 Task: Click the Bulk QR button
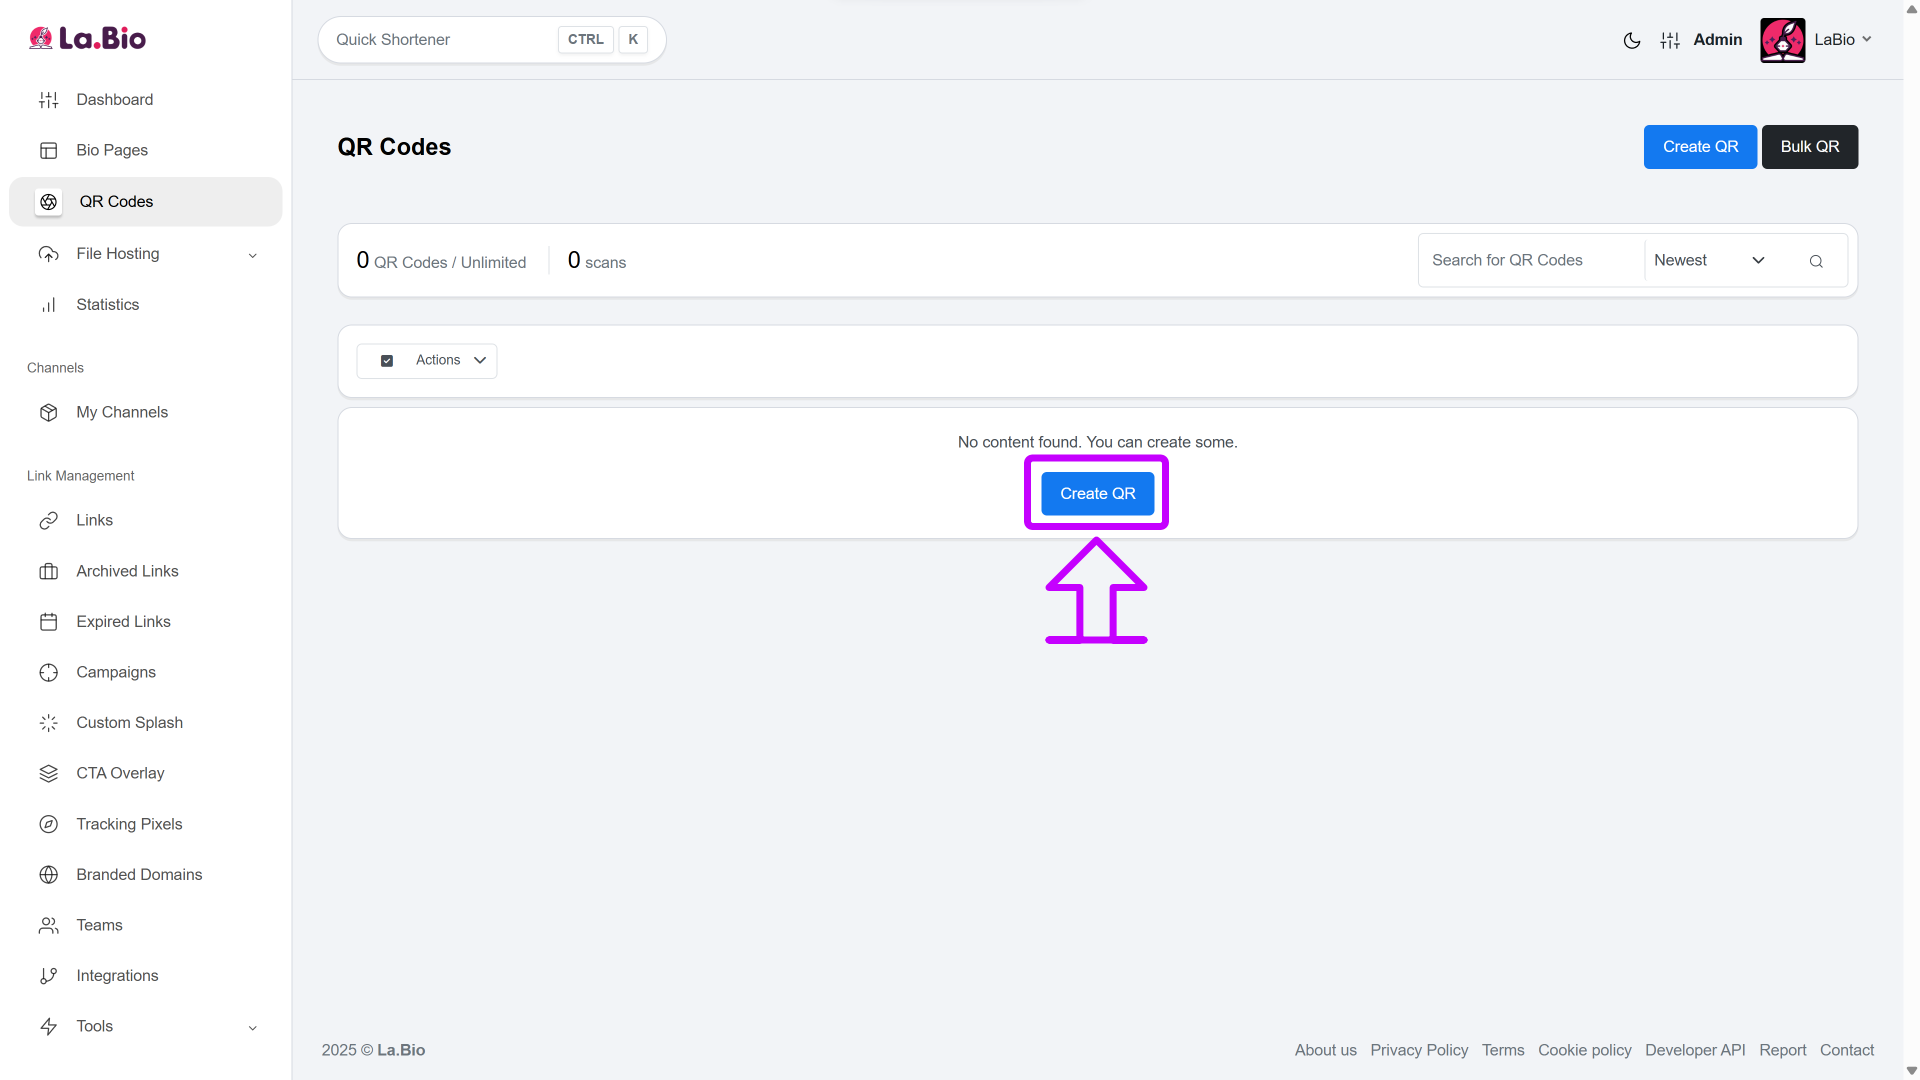click(x=1809, y=147)
